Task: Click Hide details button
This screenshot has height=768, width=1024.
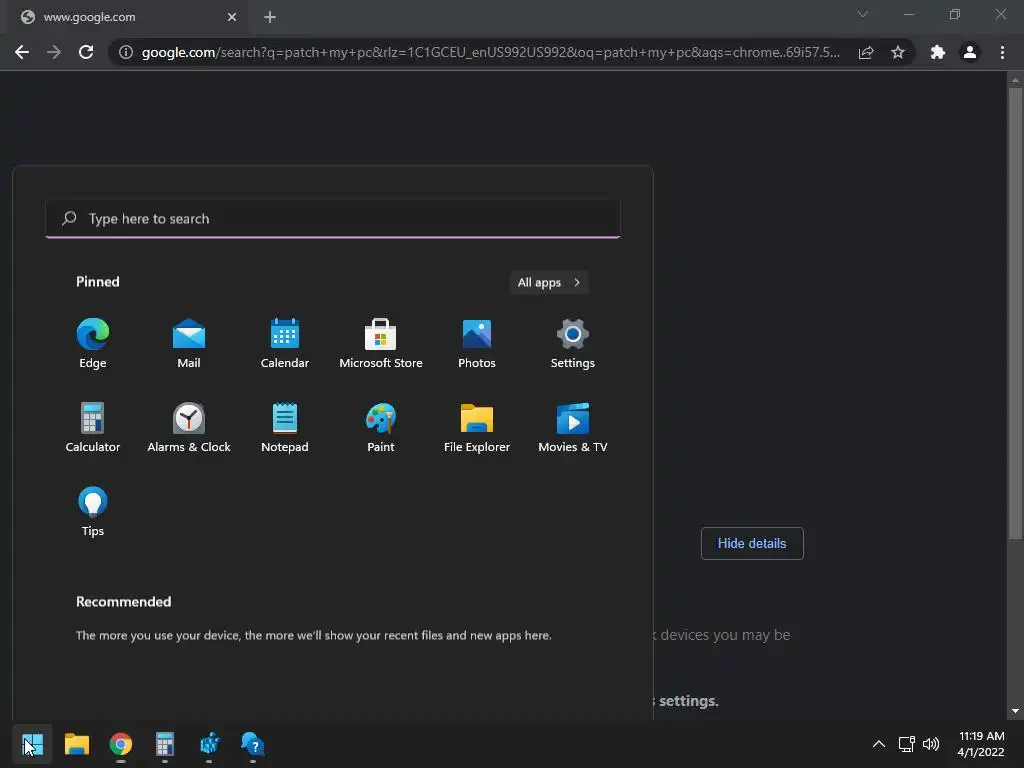Action: tap(752, 543)
